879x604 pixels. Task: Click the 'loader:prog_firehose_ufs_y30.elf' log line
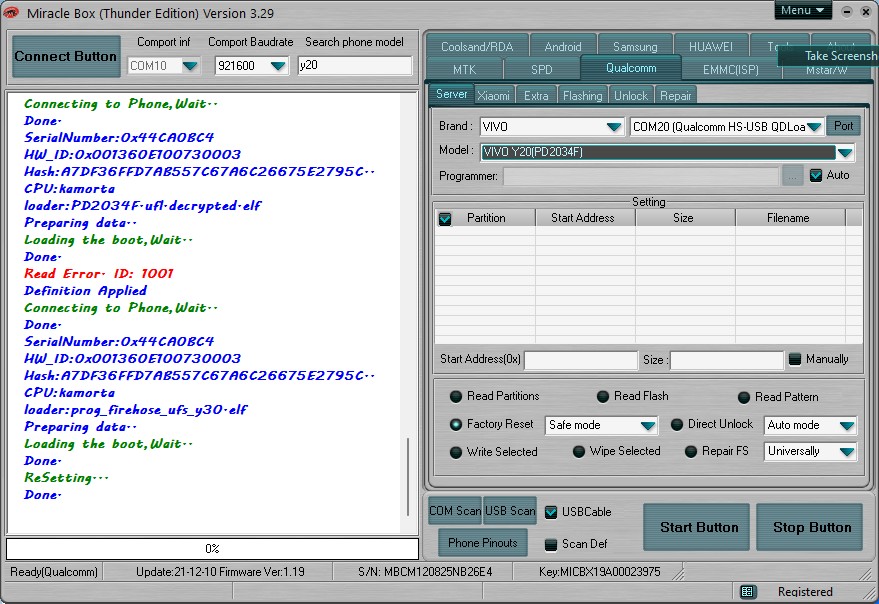(x=135, y=410)
